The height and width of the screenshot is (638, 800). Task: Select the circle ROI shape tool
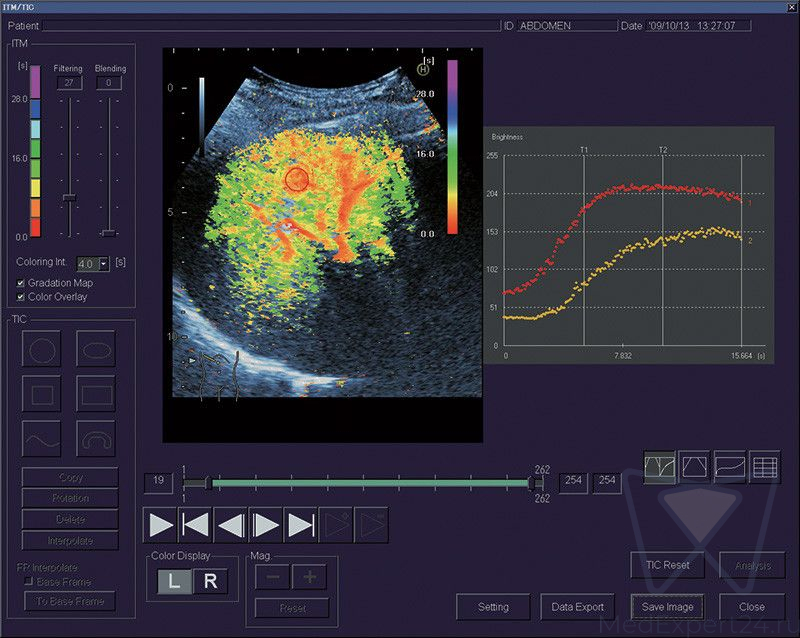(x=41, y=348)
